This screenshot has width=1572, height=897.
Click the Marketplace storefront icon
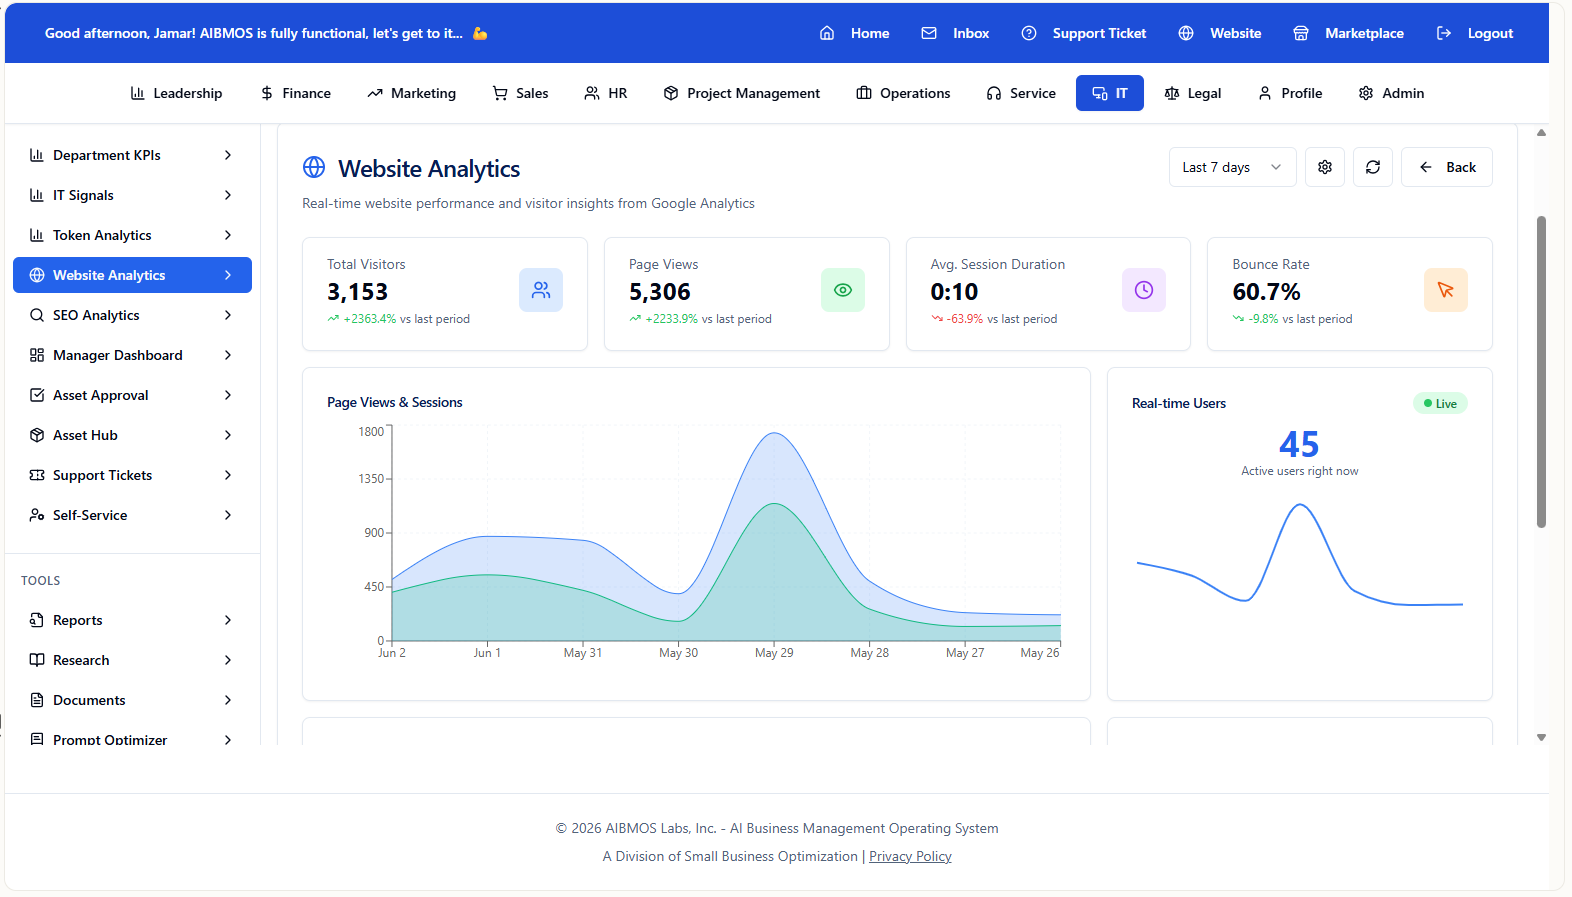point(1301,33)
